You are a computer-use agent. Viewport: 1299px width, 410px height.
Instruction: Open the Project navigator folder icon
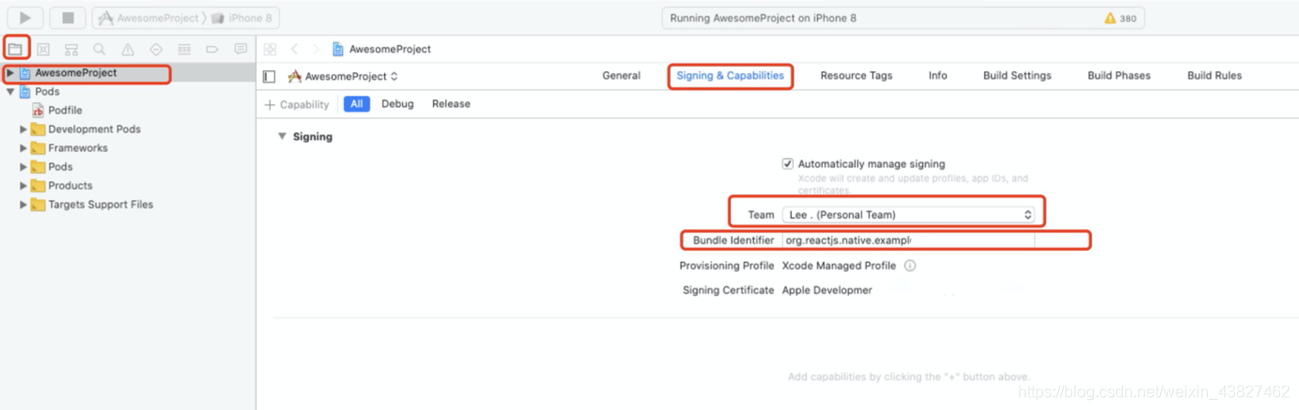[x=16, y=49]
